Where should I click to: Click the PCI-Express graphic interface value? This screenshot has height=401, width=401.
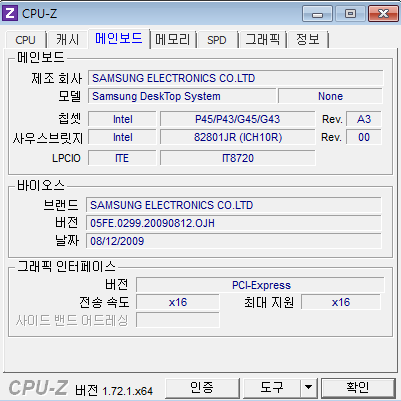click(x=260, y=285)
